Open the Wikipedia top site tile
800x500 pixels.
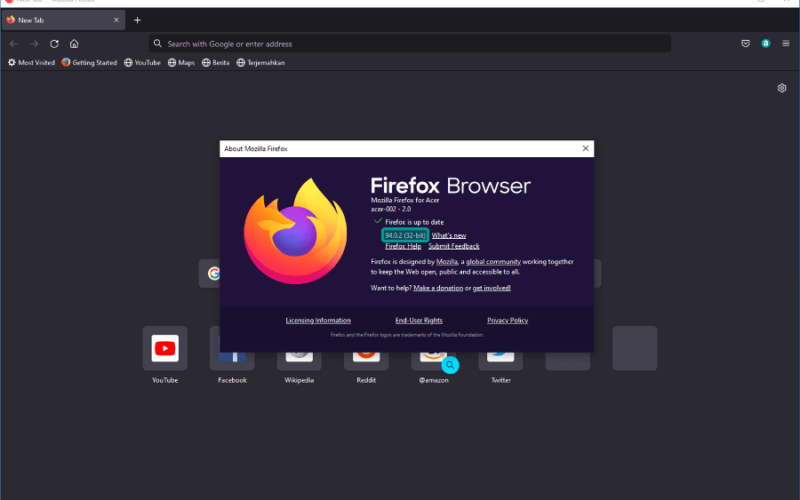299,360
